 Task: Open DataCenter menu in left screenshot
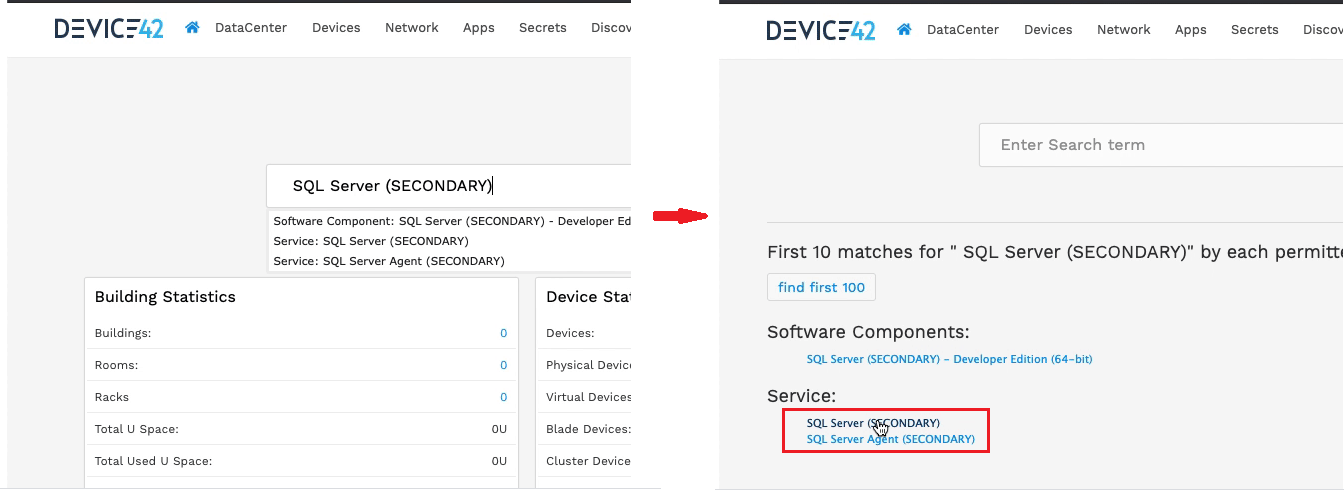251,28
